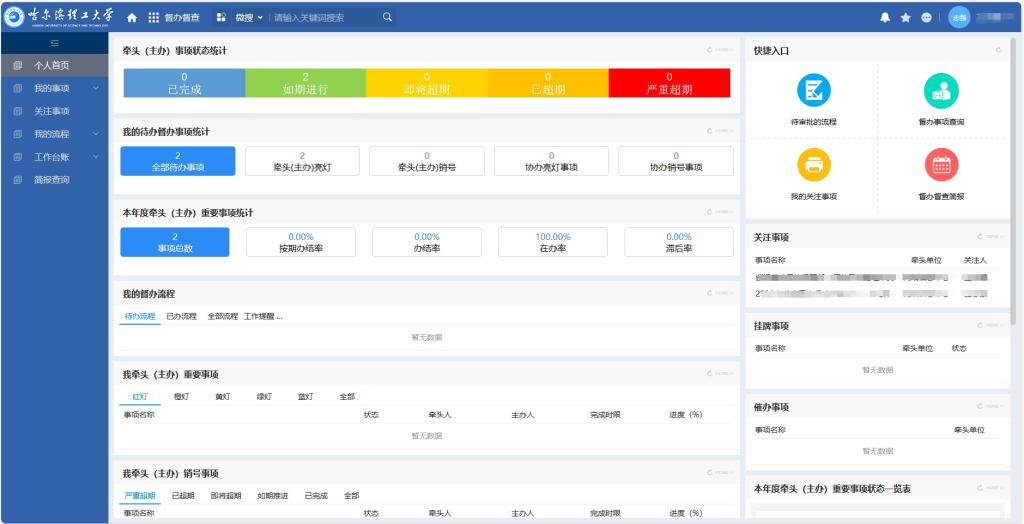Select the 橙灯 tab
This screenshot has height=524, width=1024.
pos(181,396)
